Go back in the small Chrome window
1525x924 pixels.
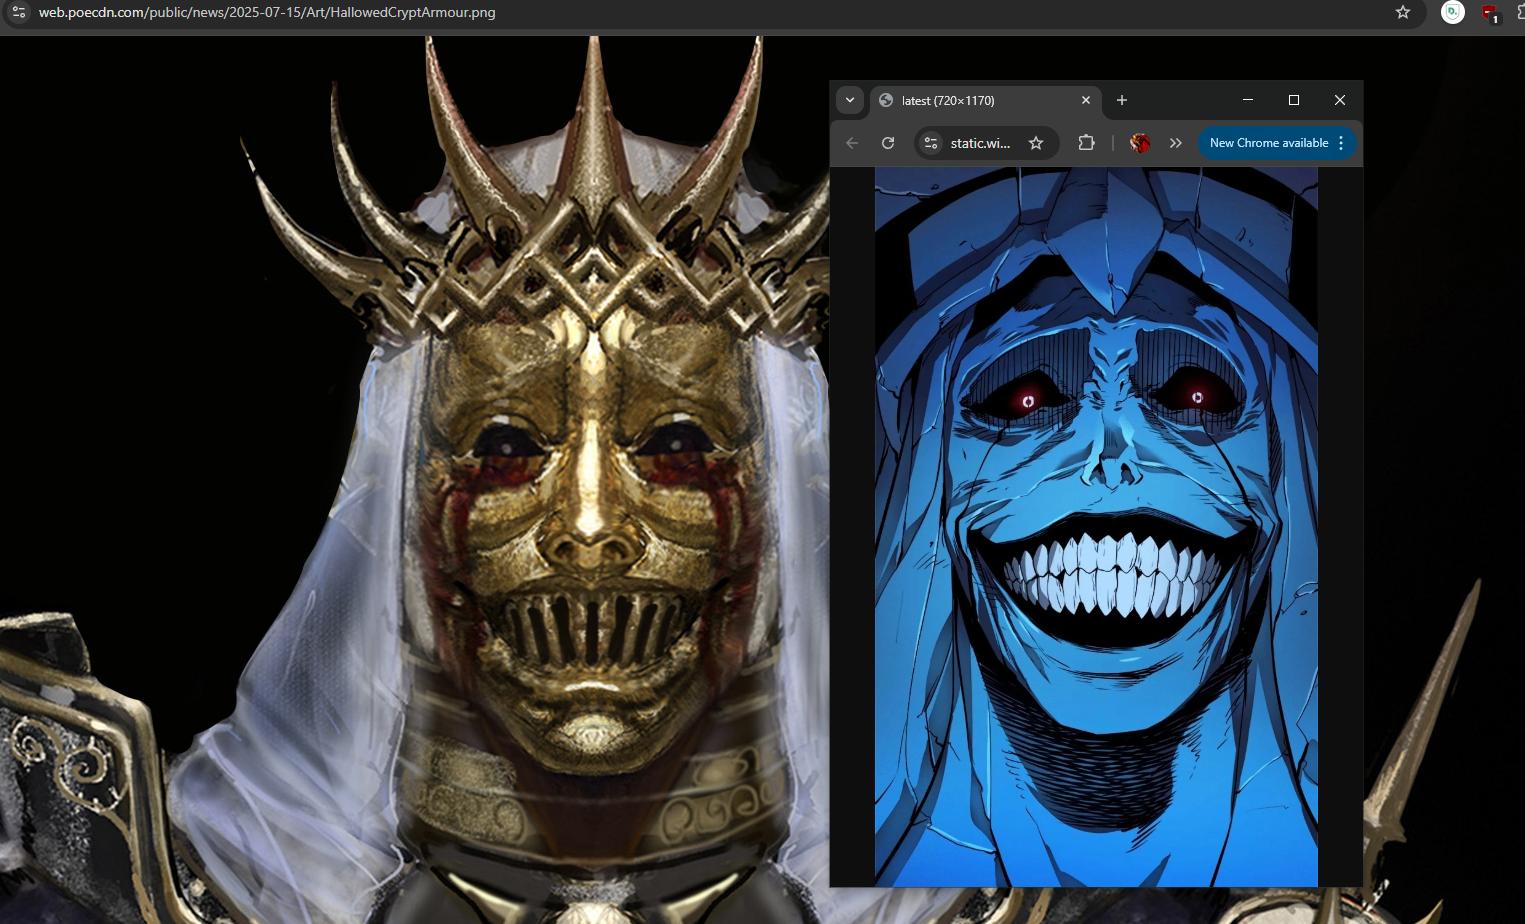tap(852, 143)
